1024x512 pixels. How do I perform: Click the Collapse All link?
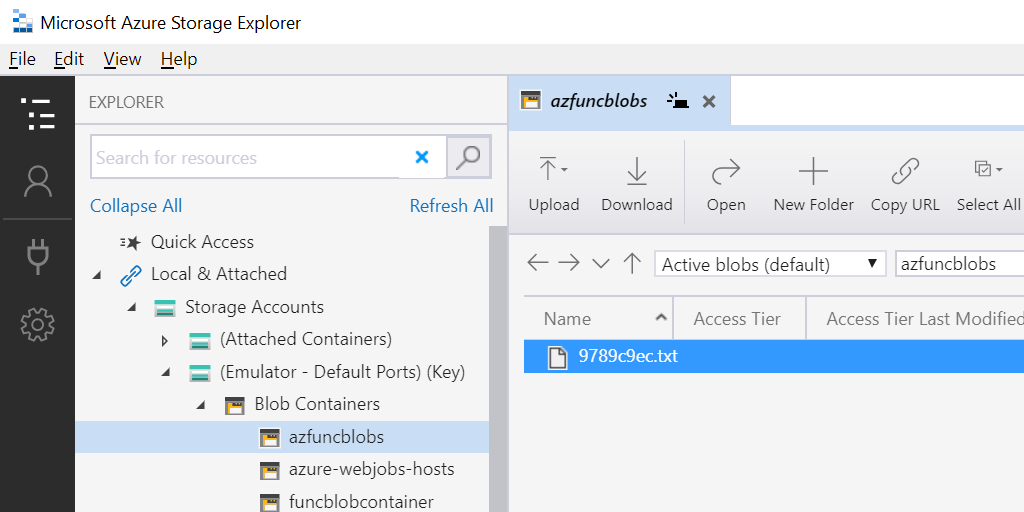136,206
